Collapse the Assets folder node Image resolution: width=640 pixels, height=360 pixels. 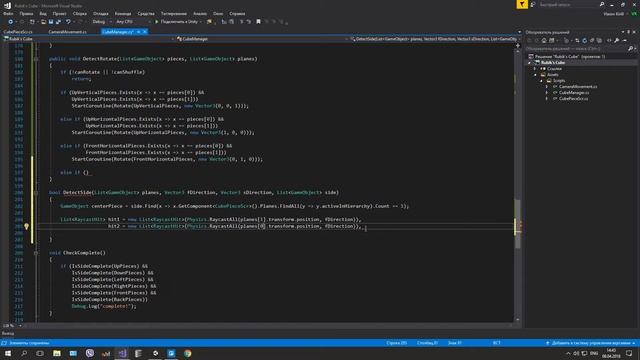[536, 75]
